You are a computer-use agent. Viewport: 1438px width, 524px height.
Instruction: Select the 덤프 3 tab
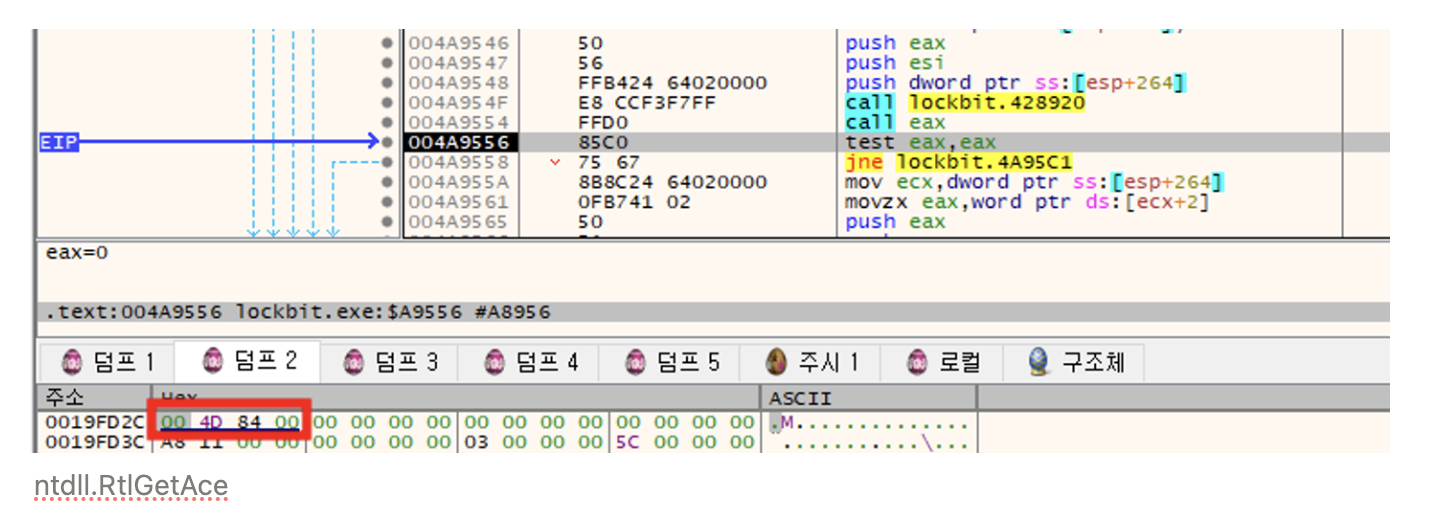tap(390, 362)
